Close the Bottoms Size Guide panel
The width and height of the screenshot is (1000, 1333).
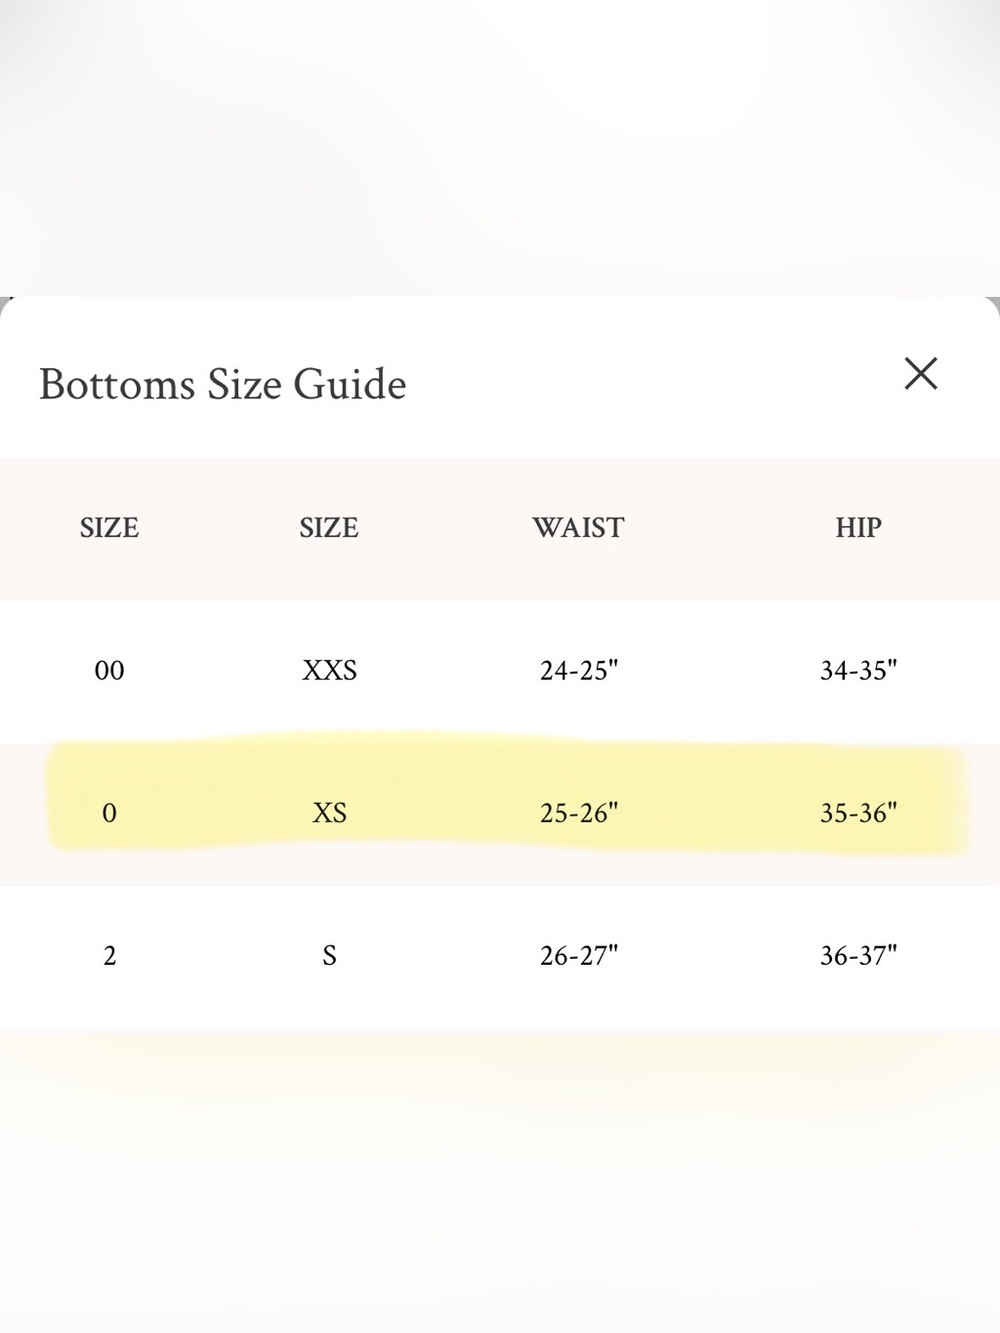coord(920,373)
